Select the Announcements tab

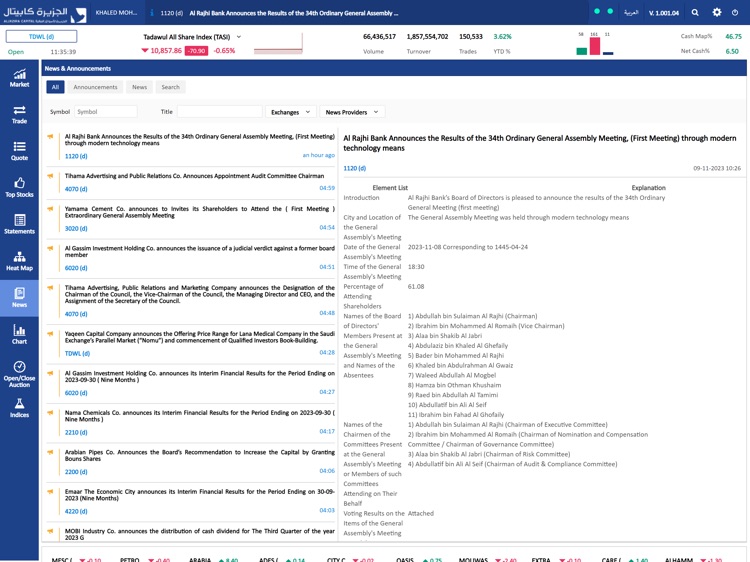click(x=95, y=87)
